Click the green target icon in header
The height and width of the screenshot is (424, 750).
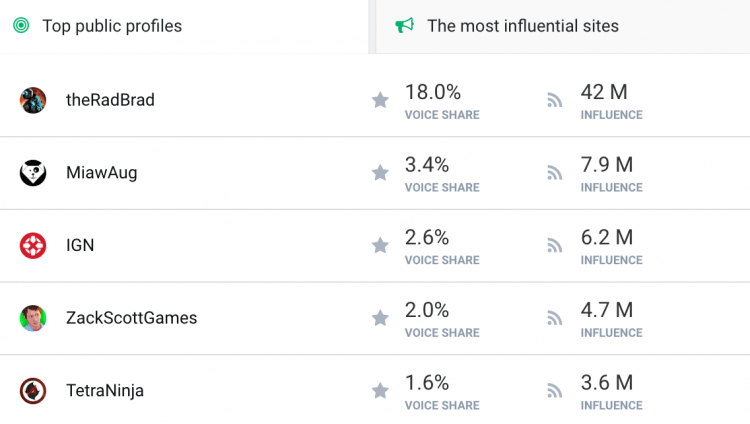[21, 25]
